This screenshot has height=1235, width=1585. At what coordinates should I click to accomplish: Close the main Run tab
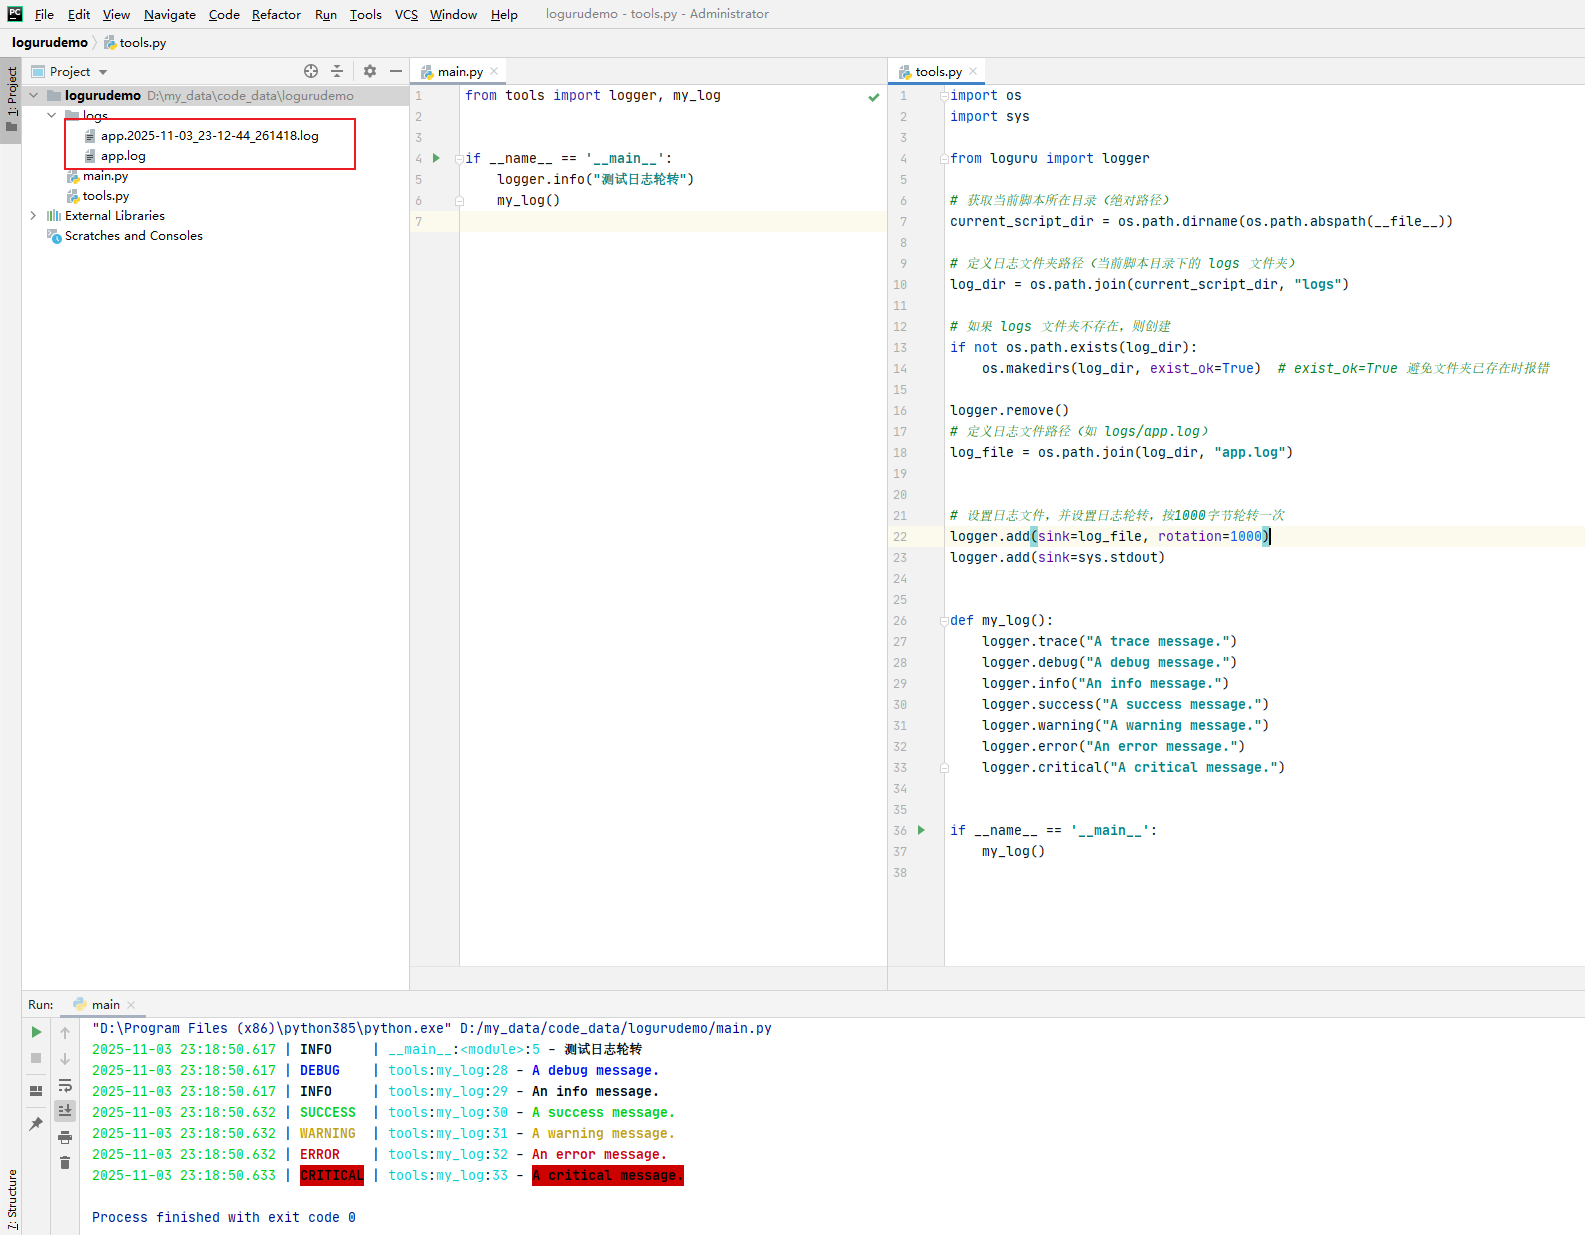point(131,1005)
